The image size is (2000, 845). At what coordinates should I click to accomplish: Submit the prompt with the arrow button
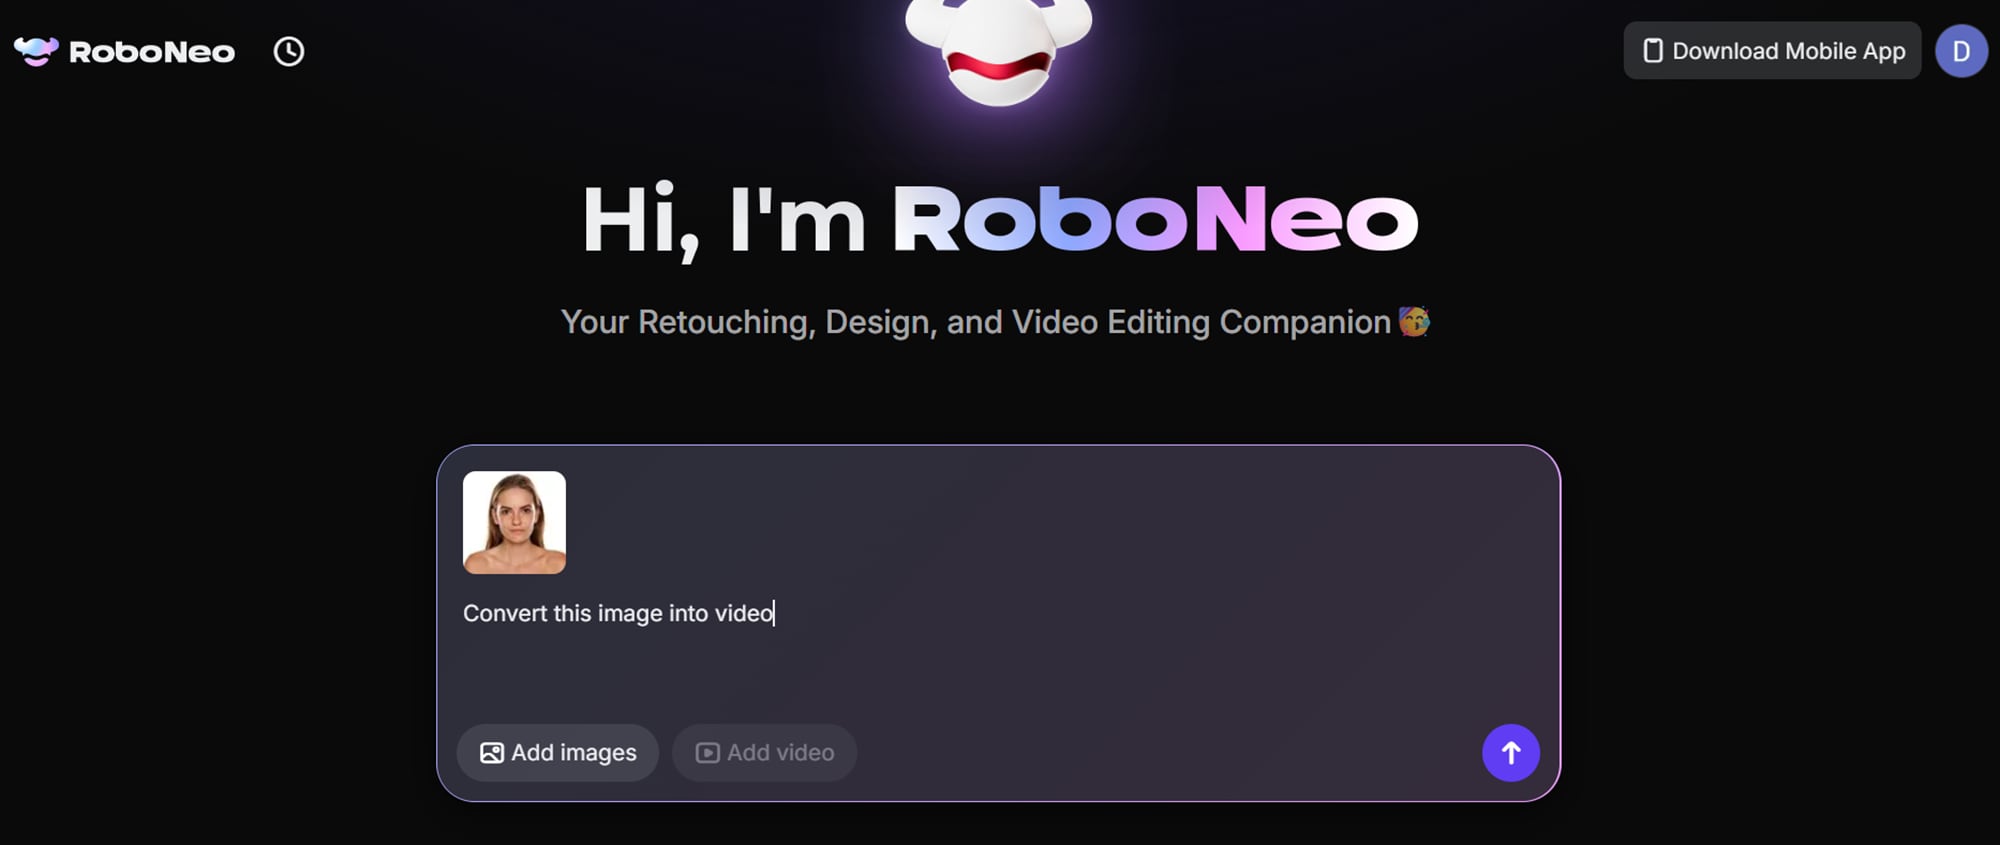1510,753
